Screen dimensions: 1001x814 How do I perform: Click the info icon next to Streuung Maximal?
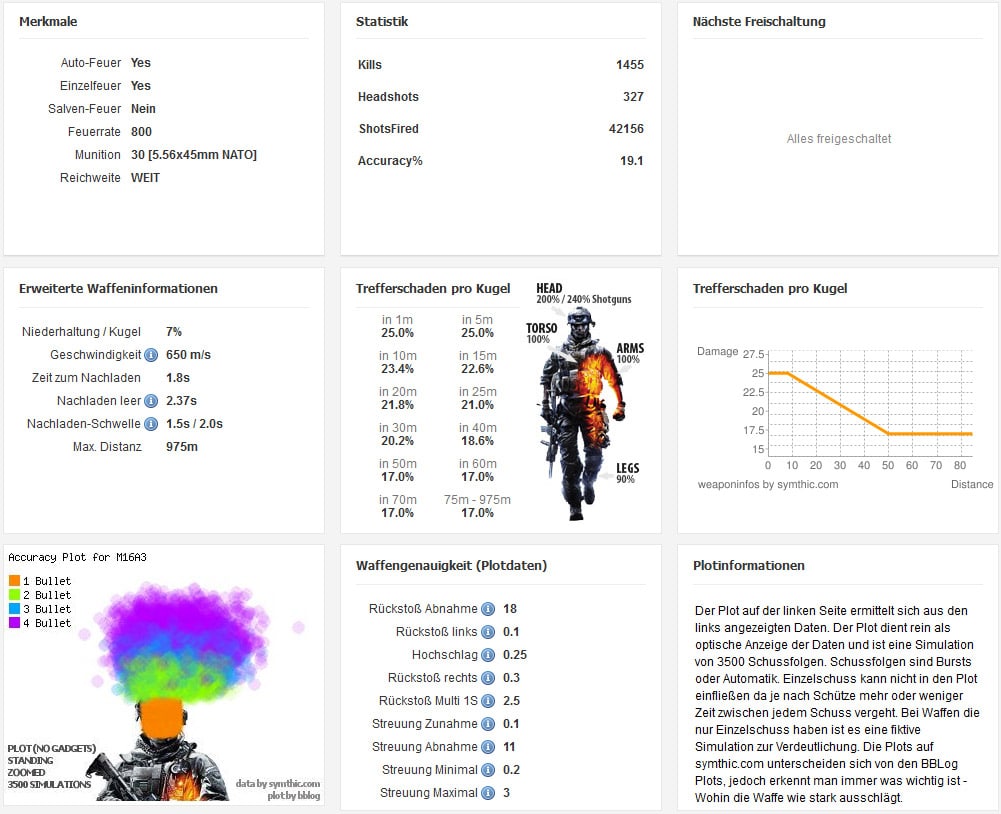click(488, 793)
